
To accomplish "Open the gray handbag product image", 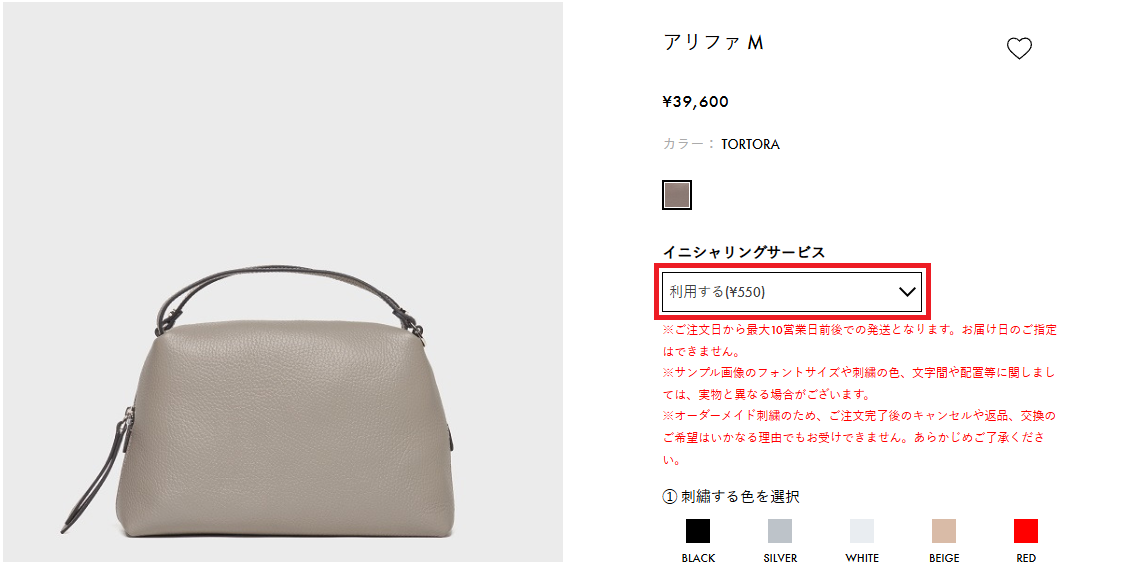I will coord(283,282).
